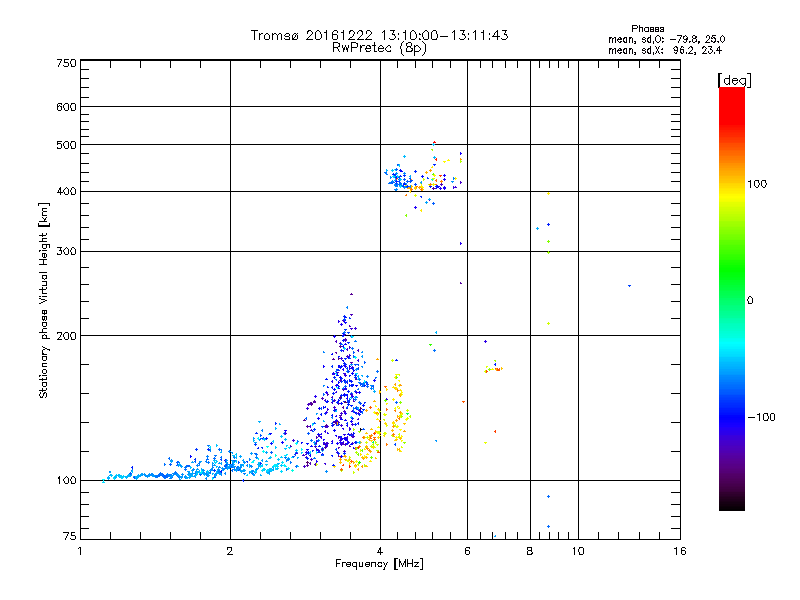The height and width of the screenshot is (600, 800).
Task: Click the "[deg]" colorbar label
Action: pyautogui.click(x=734, y=80)
